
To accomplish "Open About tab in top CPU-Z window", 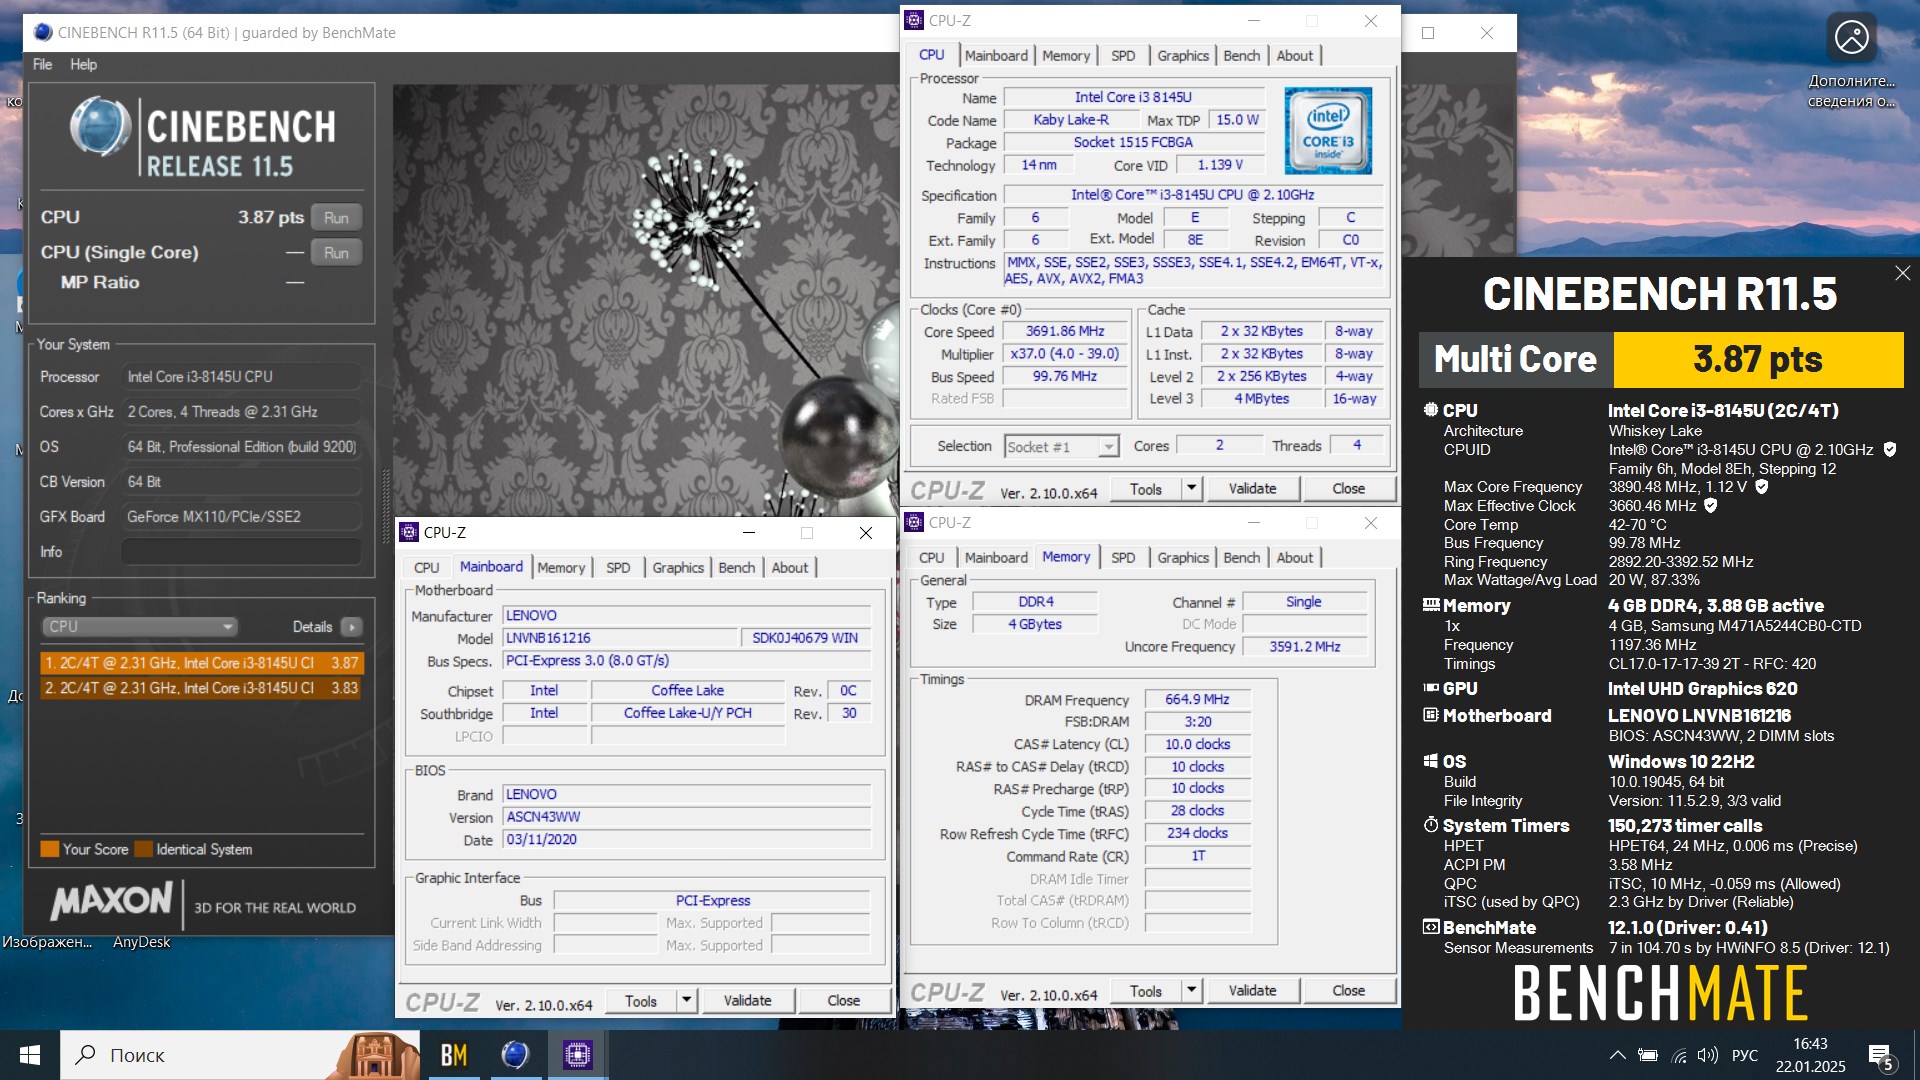I will click(x=1295, y=56).
